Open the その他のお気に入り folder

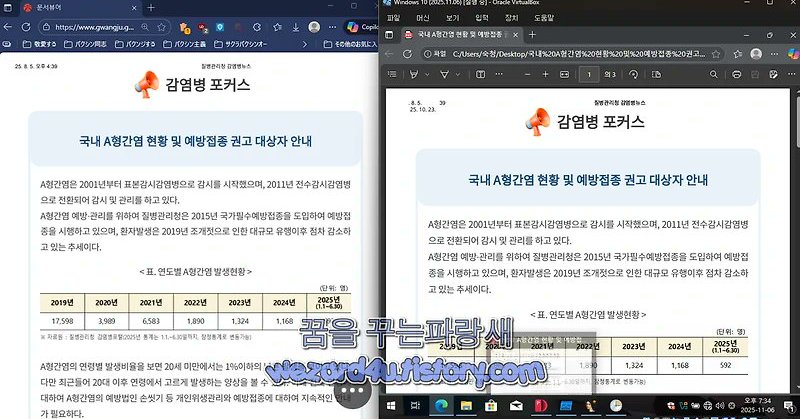tap(351, 44)
